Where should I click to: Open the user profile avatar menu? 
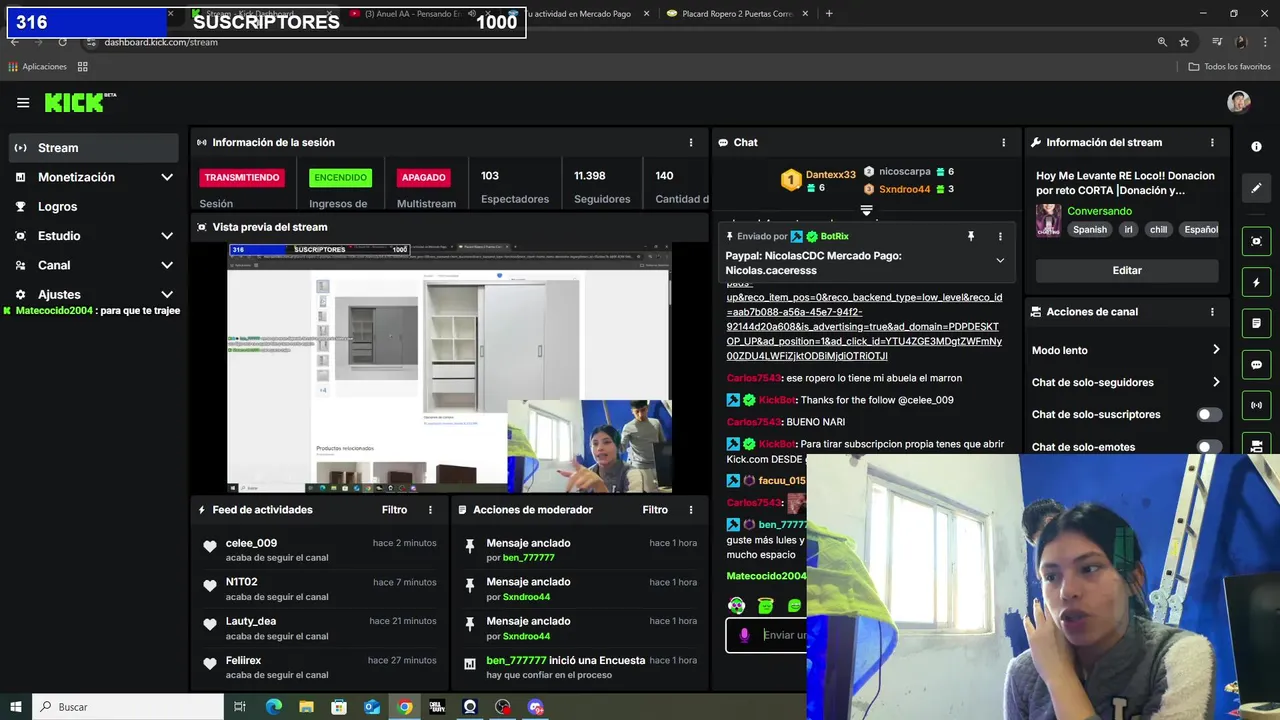click(x=1239, y=102)
